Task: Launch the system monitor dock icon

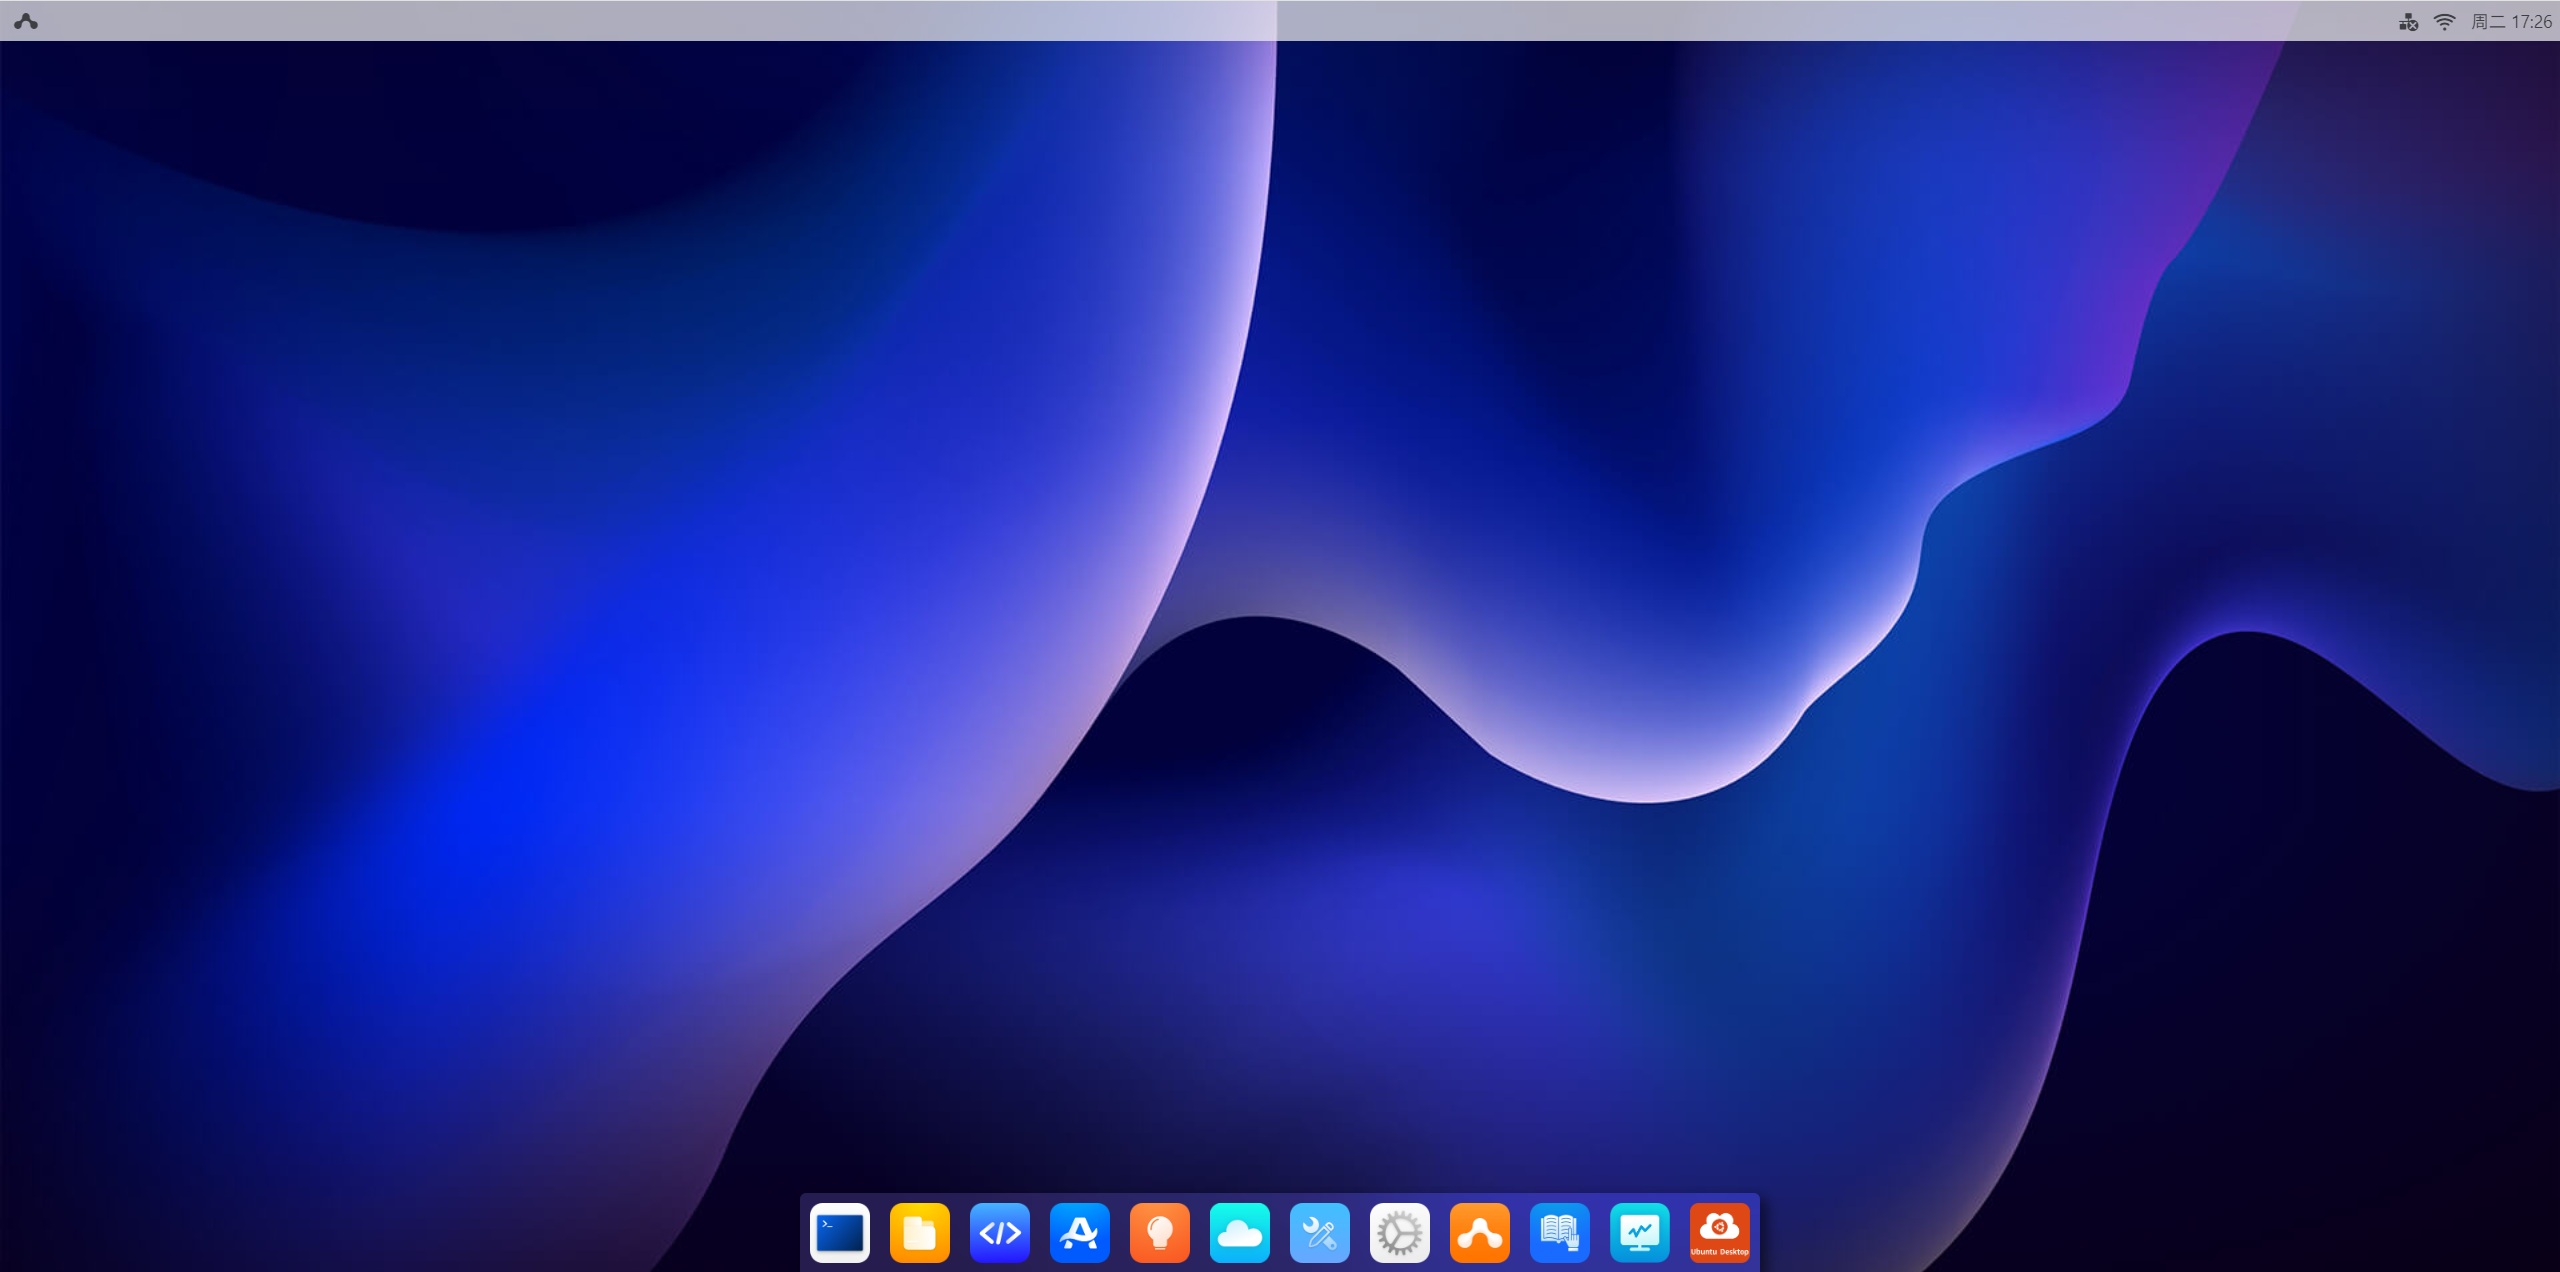Action: click(1639, 1232)
